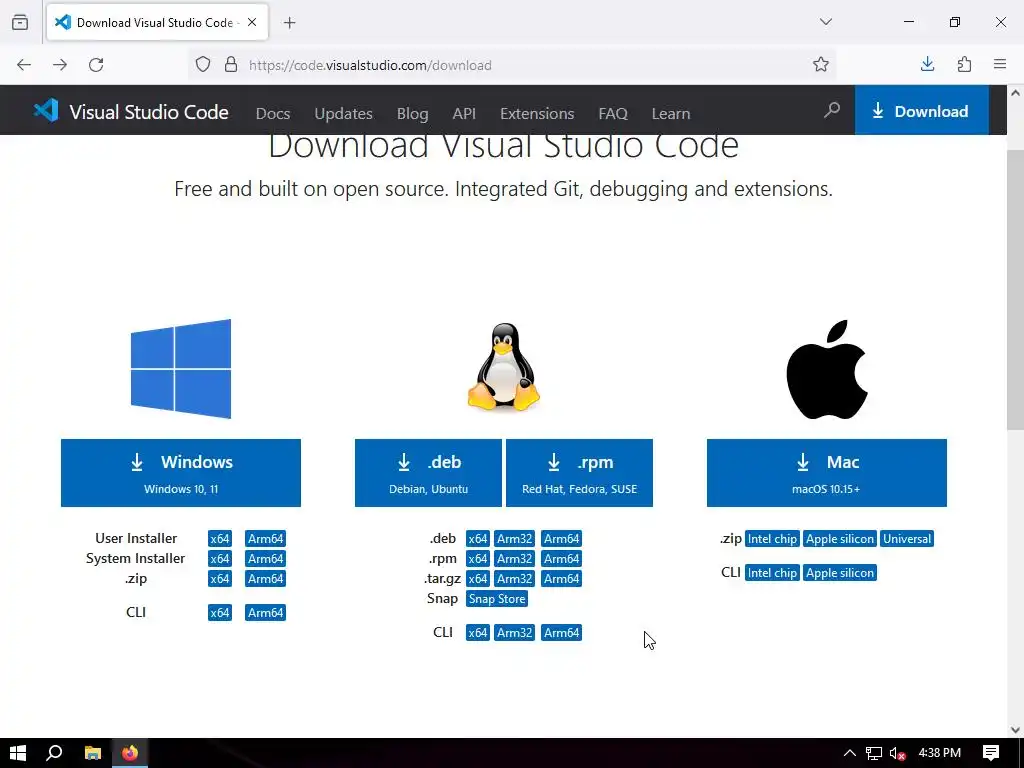
Task: Download the Mac macOS 10.15+ build
Action: tap(827, 473)
